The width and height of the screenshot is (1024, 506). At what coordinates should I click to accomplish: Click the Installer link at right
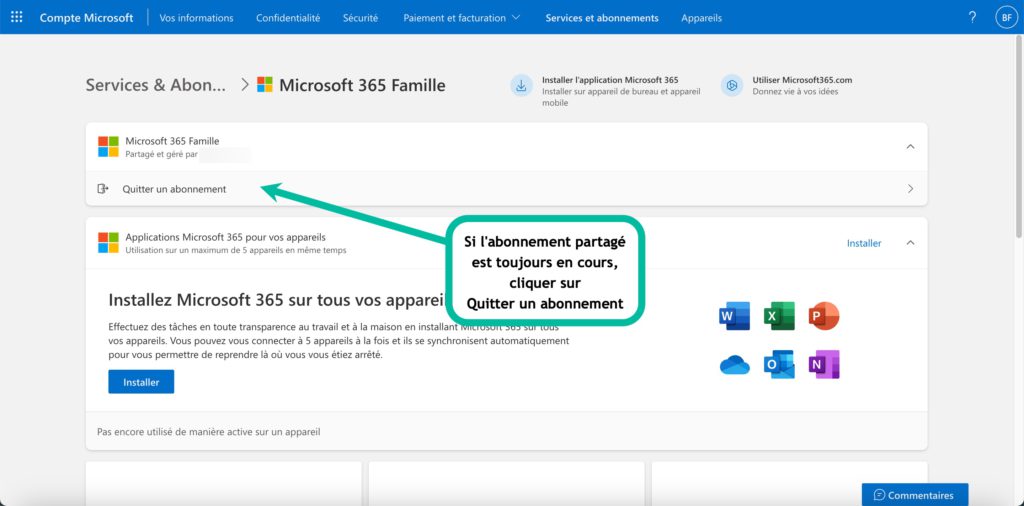point(864,243)
